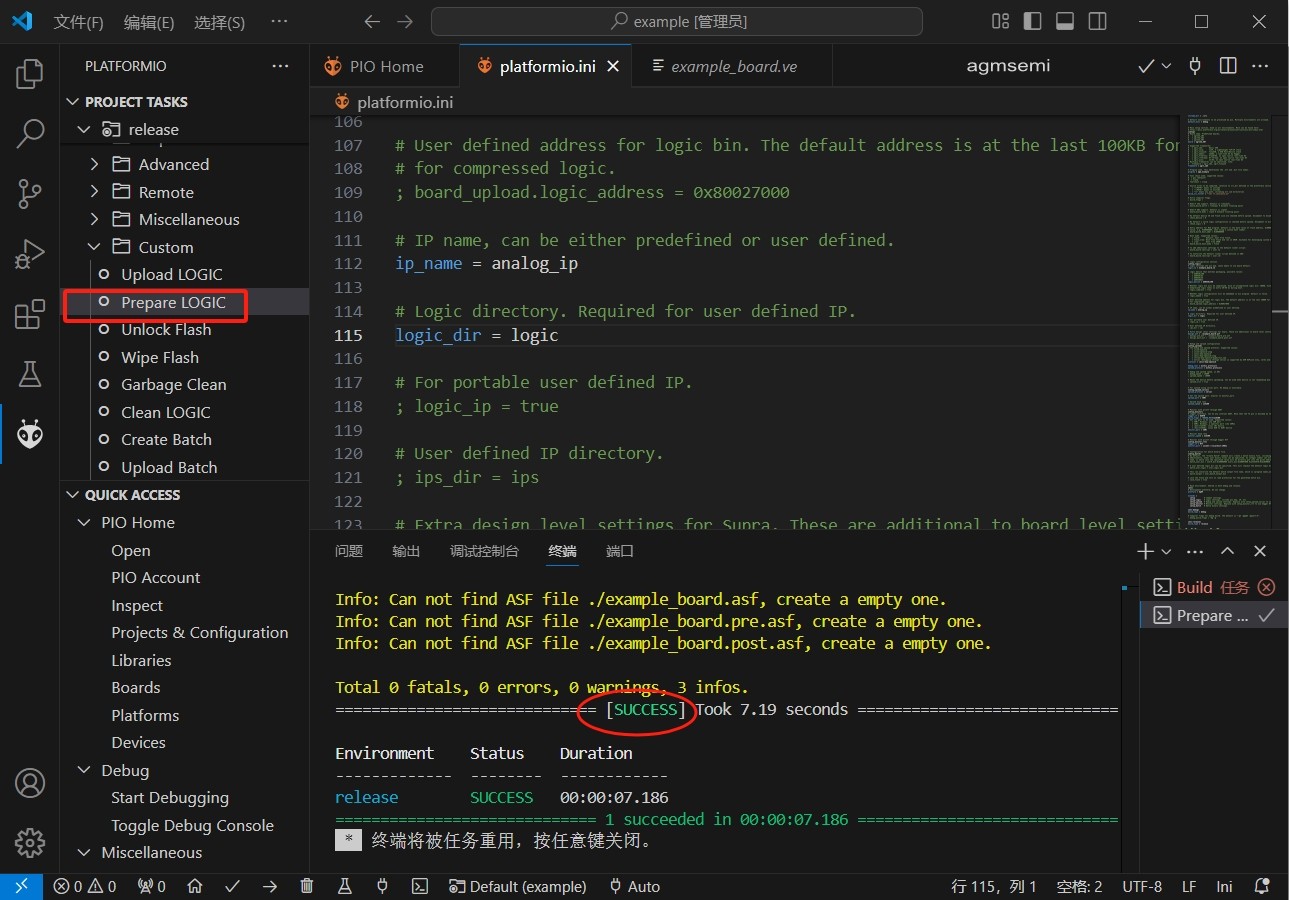Click the example search box in the title bar

677,21
